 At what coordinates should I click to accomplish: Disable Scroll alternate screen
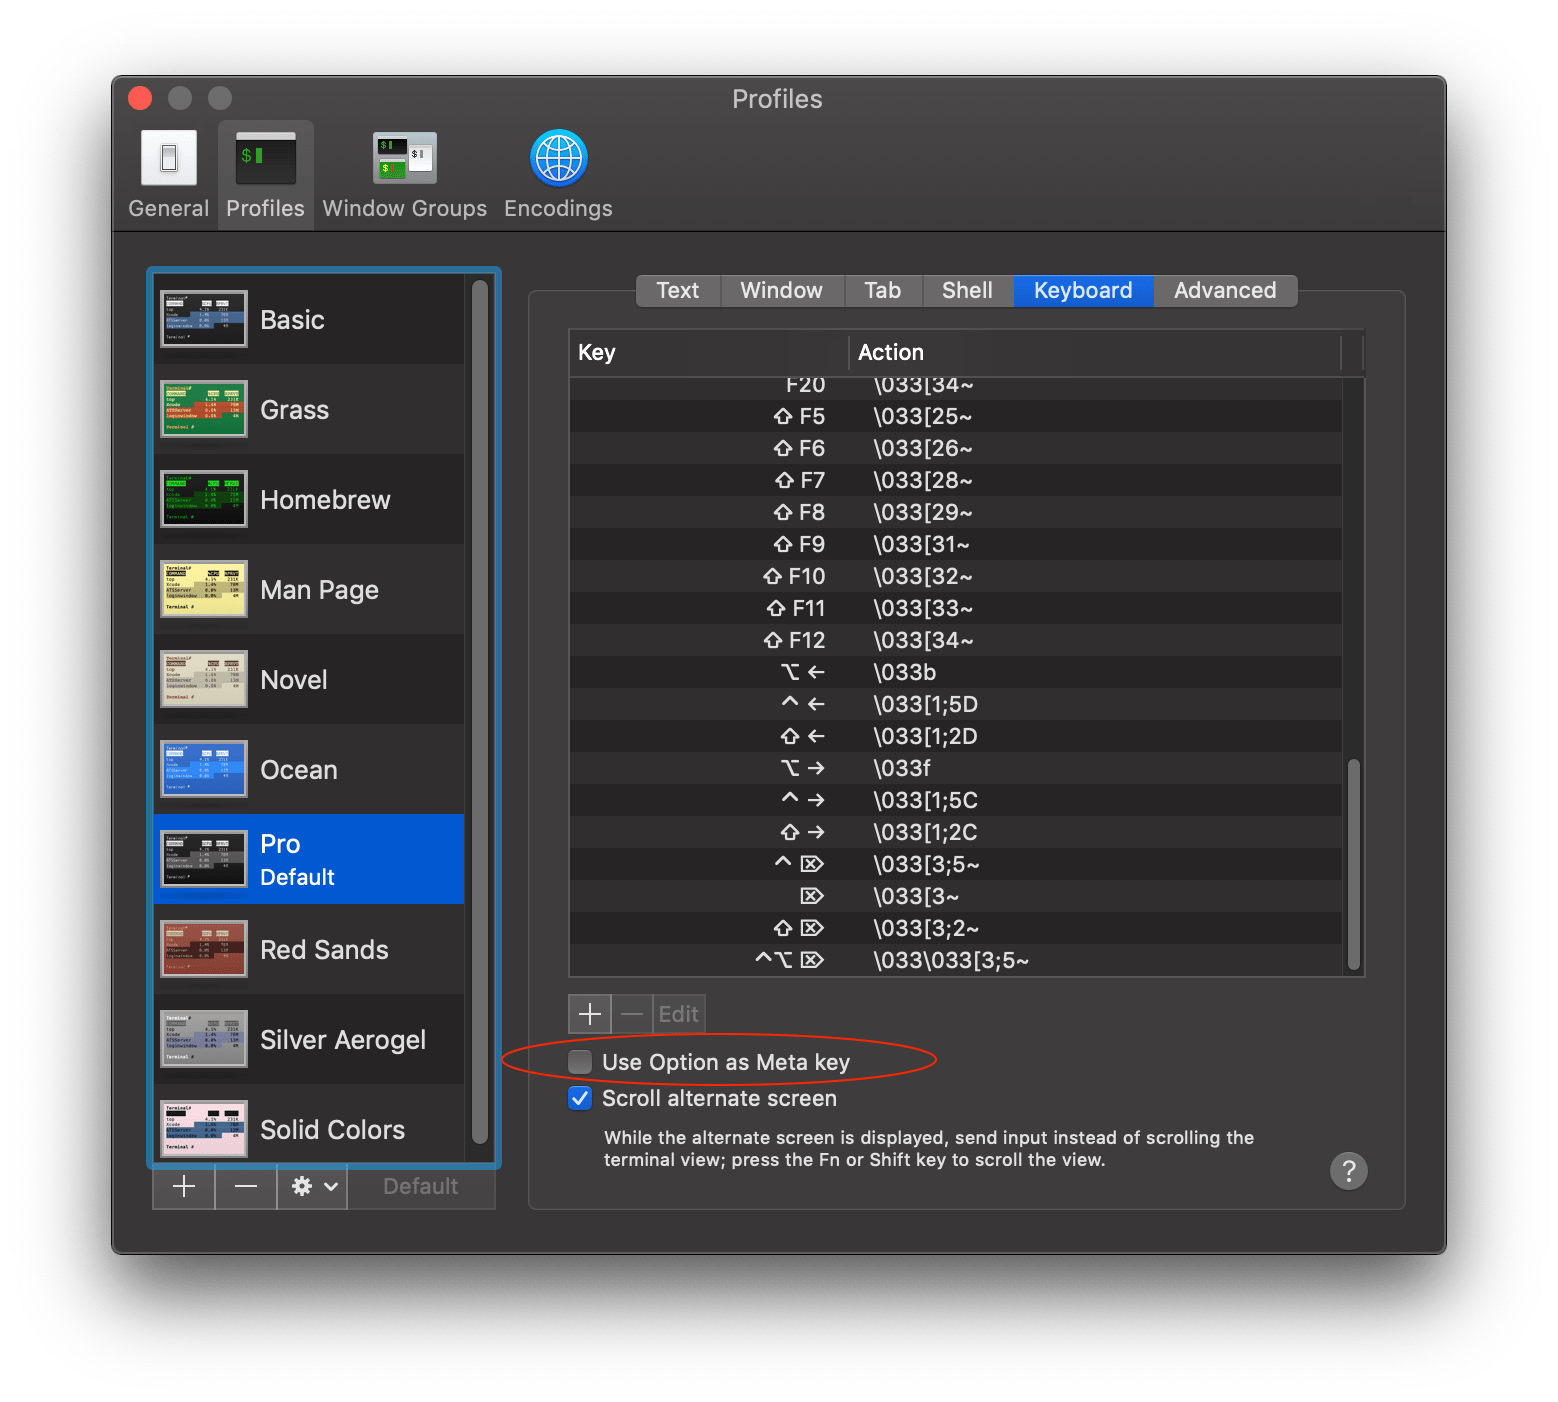[x=580, y=1097]
